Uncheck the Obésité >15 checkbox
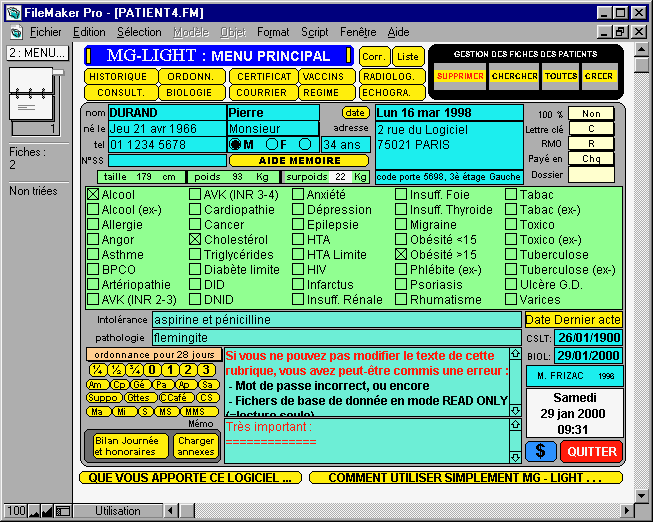 (x=401, y=255)
